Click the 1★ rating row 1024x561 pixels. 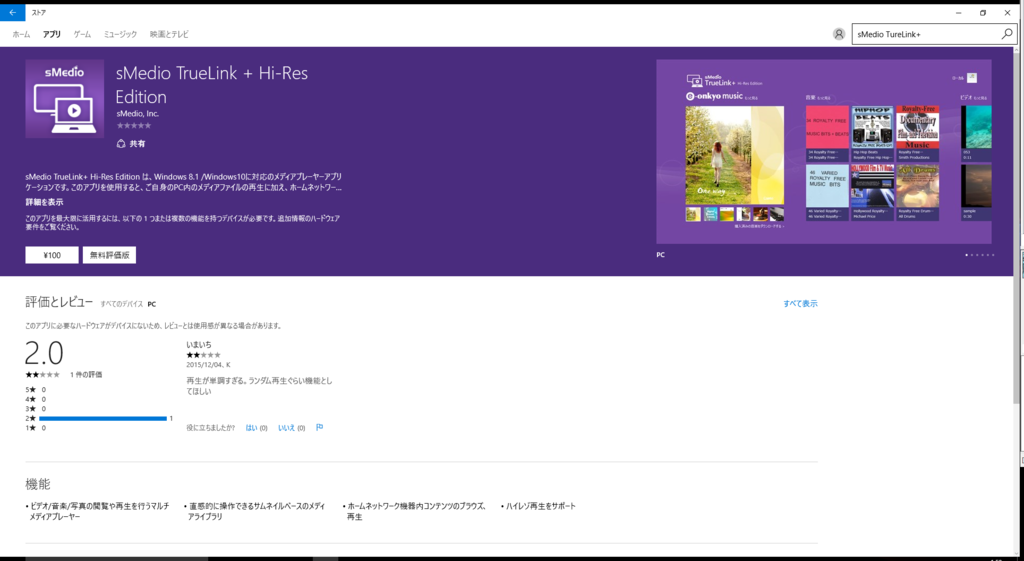click(x=35, y=428)
